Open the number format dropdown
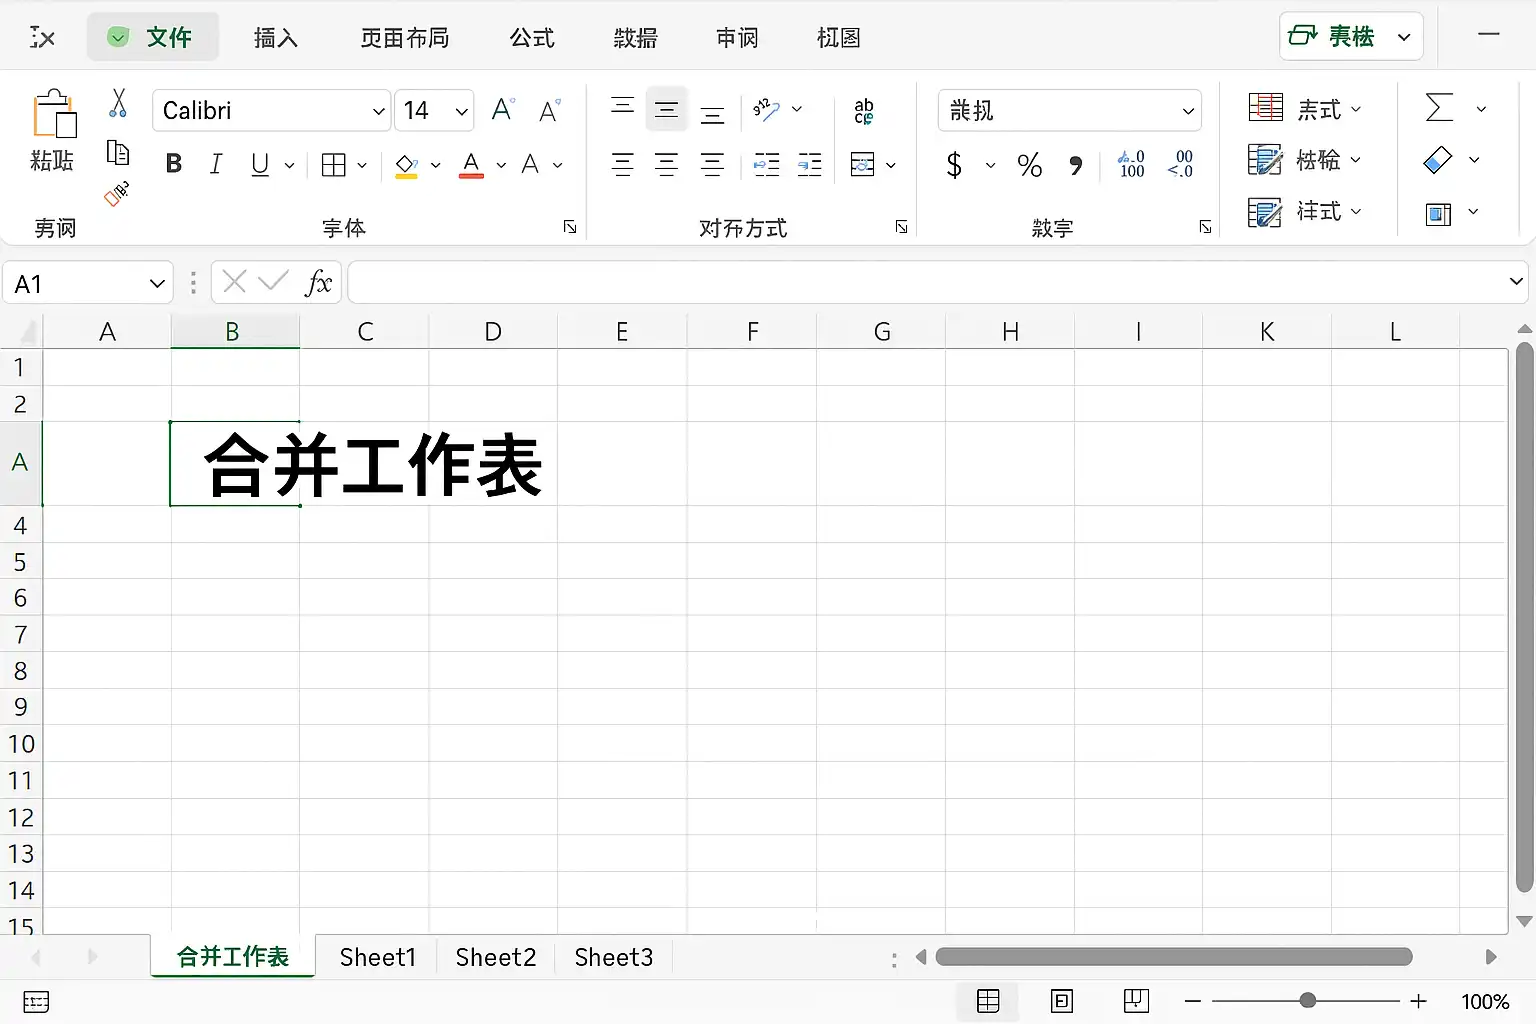The image size is (1536, 1024). [x=1188, y=111]
